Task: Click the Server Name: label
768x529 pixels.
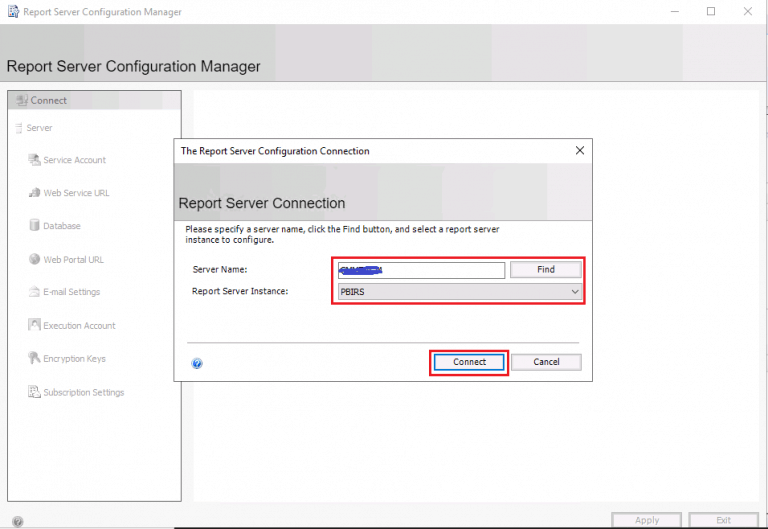Action: pyautogui.click(x=220, y=269)
